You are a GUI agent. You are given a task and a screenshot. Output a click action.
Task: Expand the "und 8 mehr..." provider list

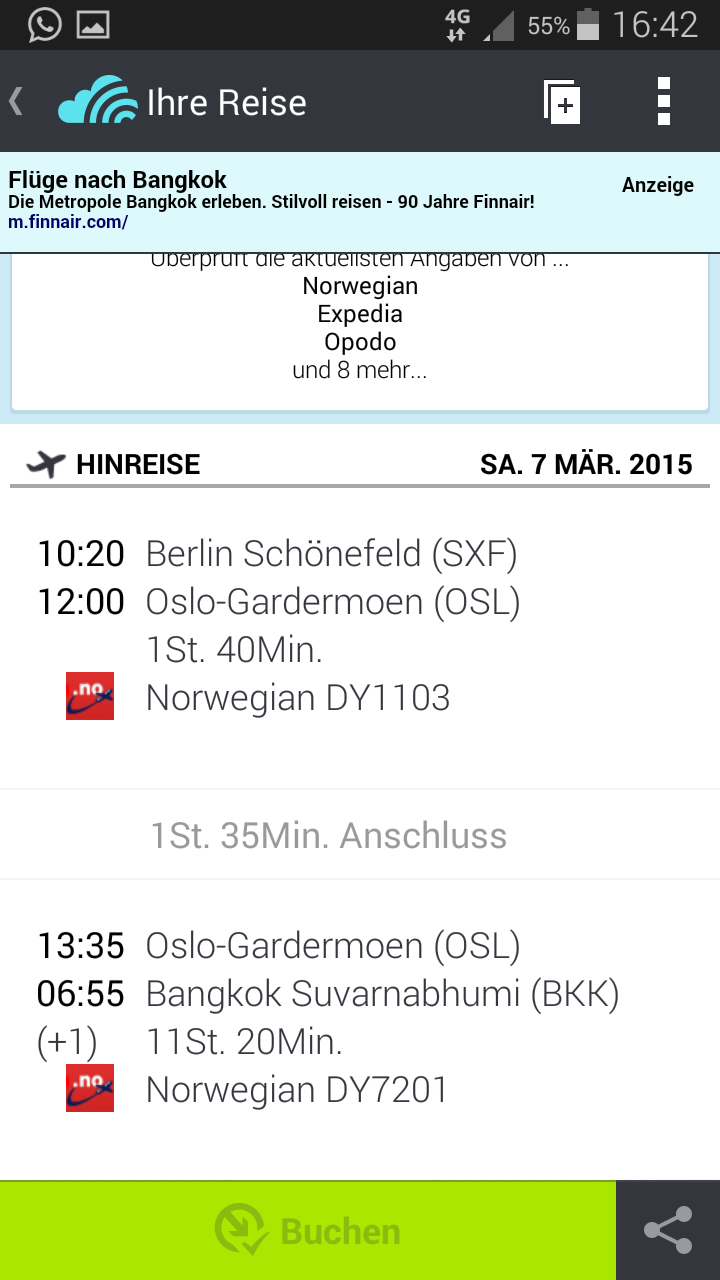(360, 370)
